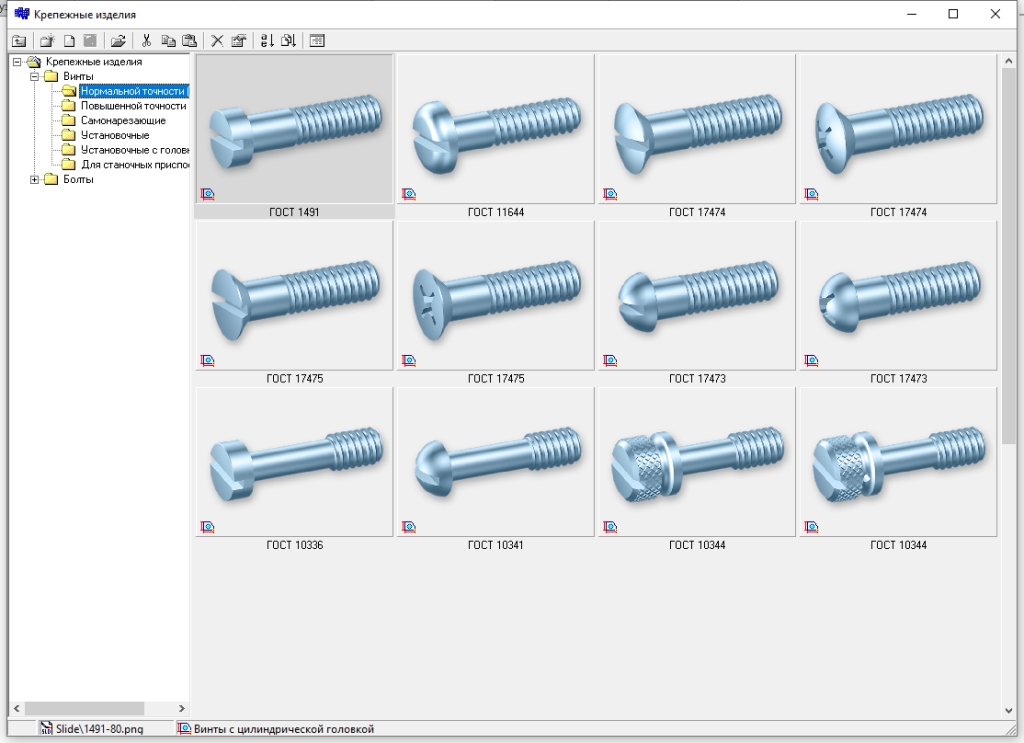Expand the Болты folder node
This screenshot has height=743, width=1024.
35,180
